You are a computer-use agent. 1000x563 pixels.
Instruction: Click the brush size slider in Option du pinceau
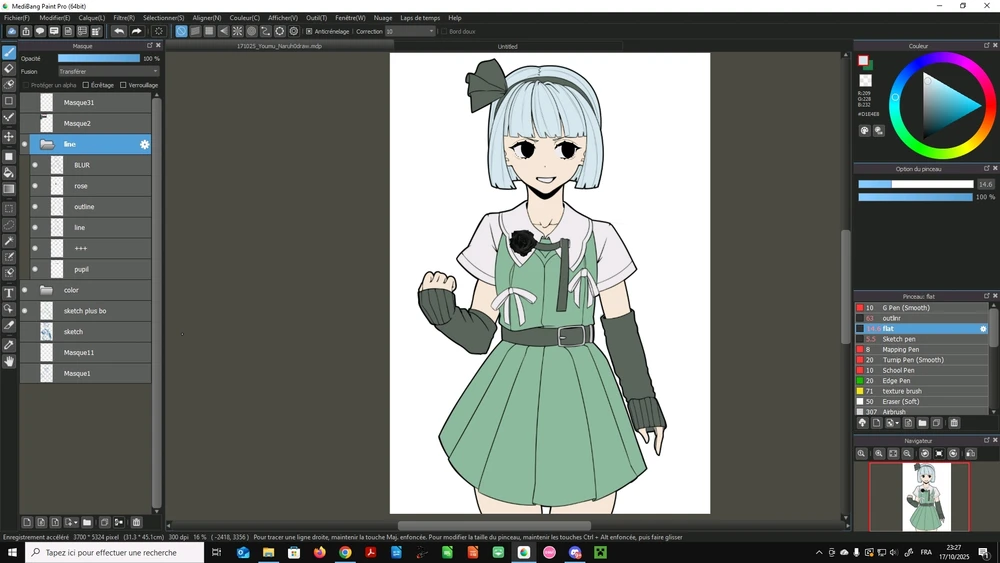tap(915, 184)
